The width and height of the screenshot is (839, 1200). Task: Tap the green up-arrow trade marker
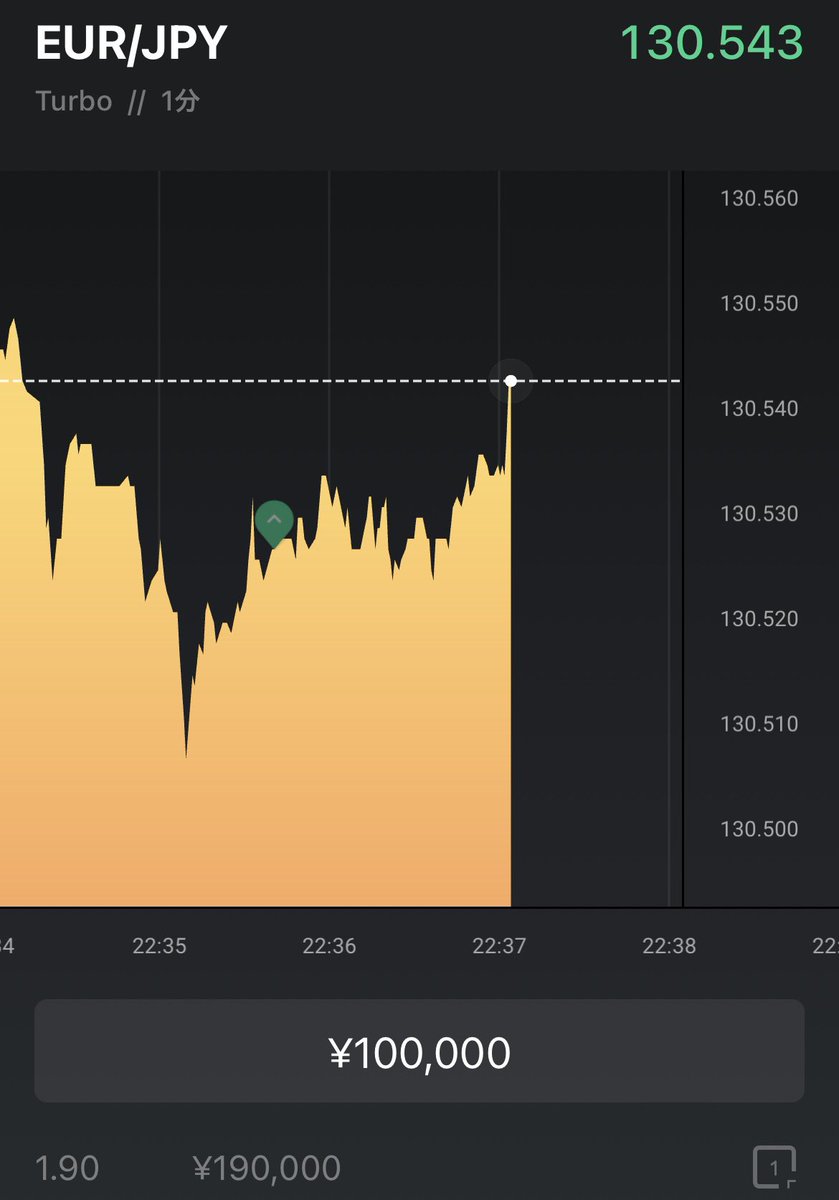tap(274, 524)
